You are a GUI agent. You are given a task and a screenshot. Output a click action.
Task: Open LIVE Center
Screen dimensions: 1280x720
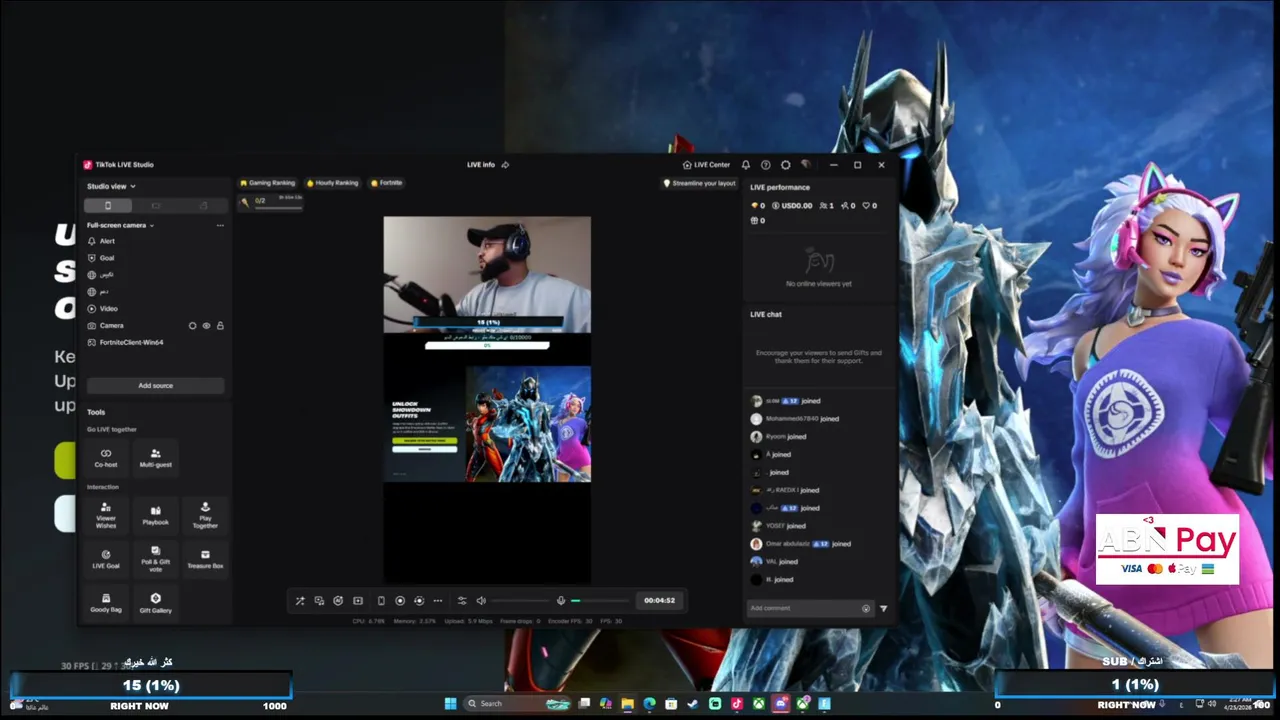pyautogui.click(x=706, y=165)
